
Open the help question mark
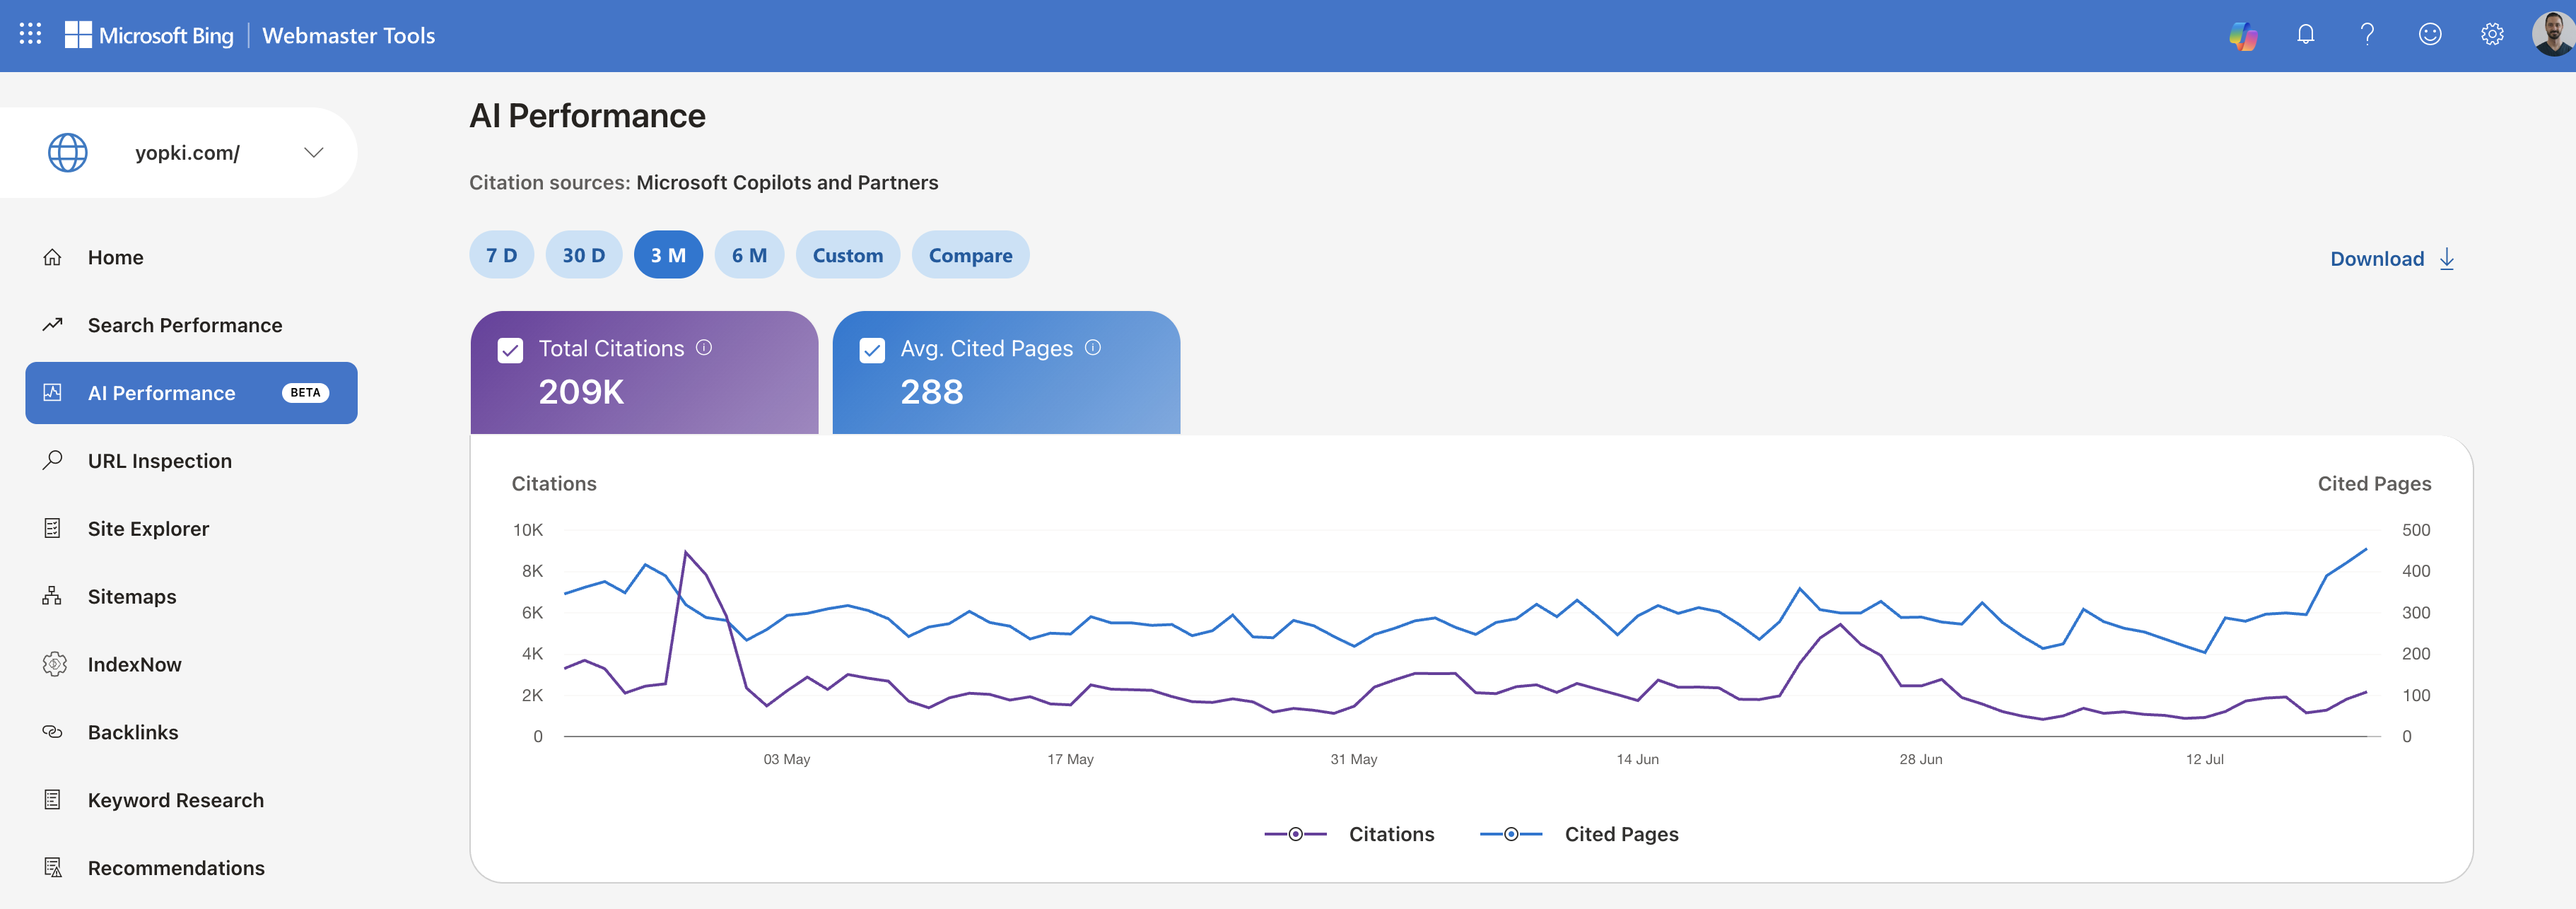pyautogui.click(x=2367, y=35)
